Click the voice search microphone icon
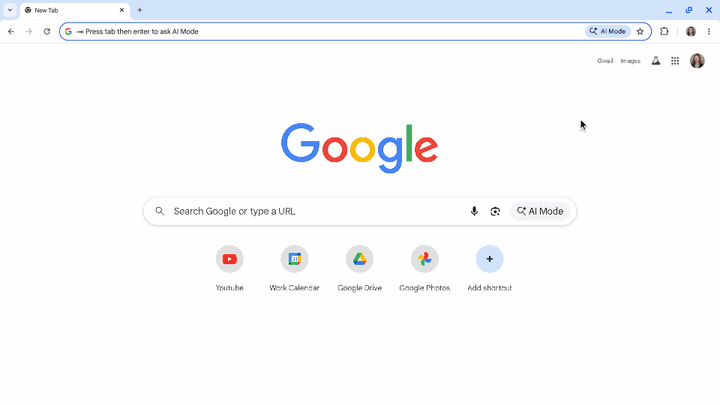This screenshot has height=405, width=720. (474, 211)
